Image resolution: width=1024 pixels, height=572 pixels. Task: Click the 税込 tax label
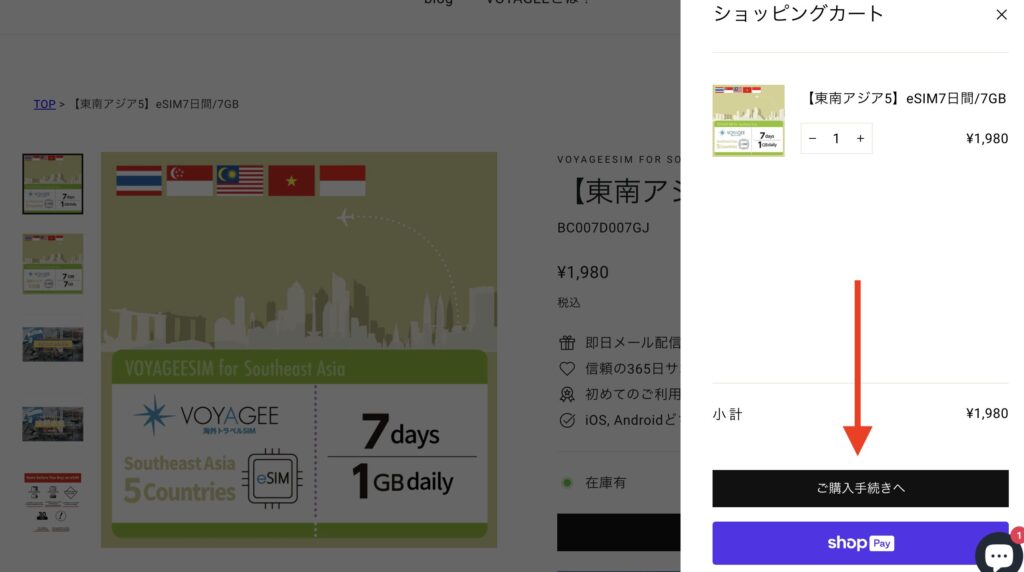pyautogui.click(x=568, y=302)
